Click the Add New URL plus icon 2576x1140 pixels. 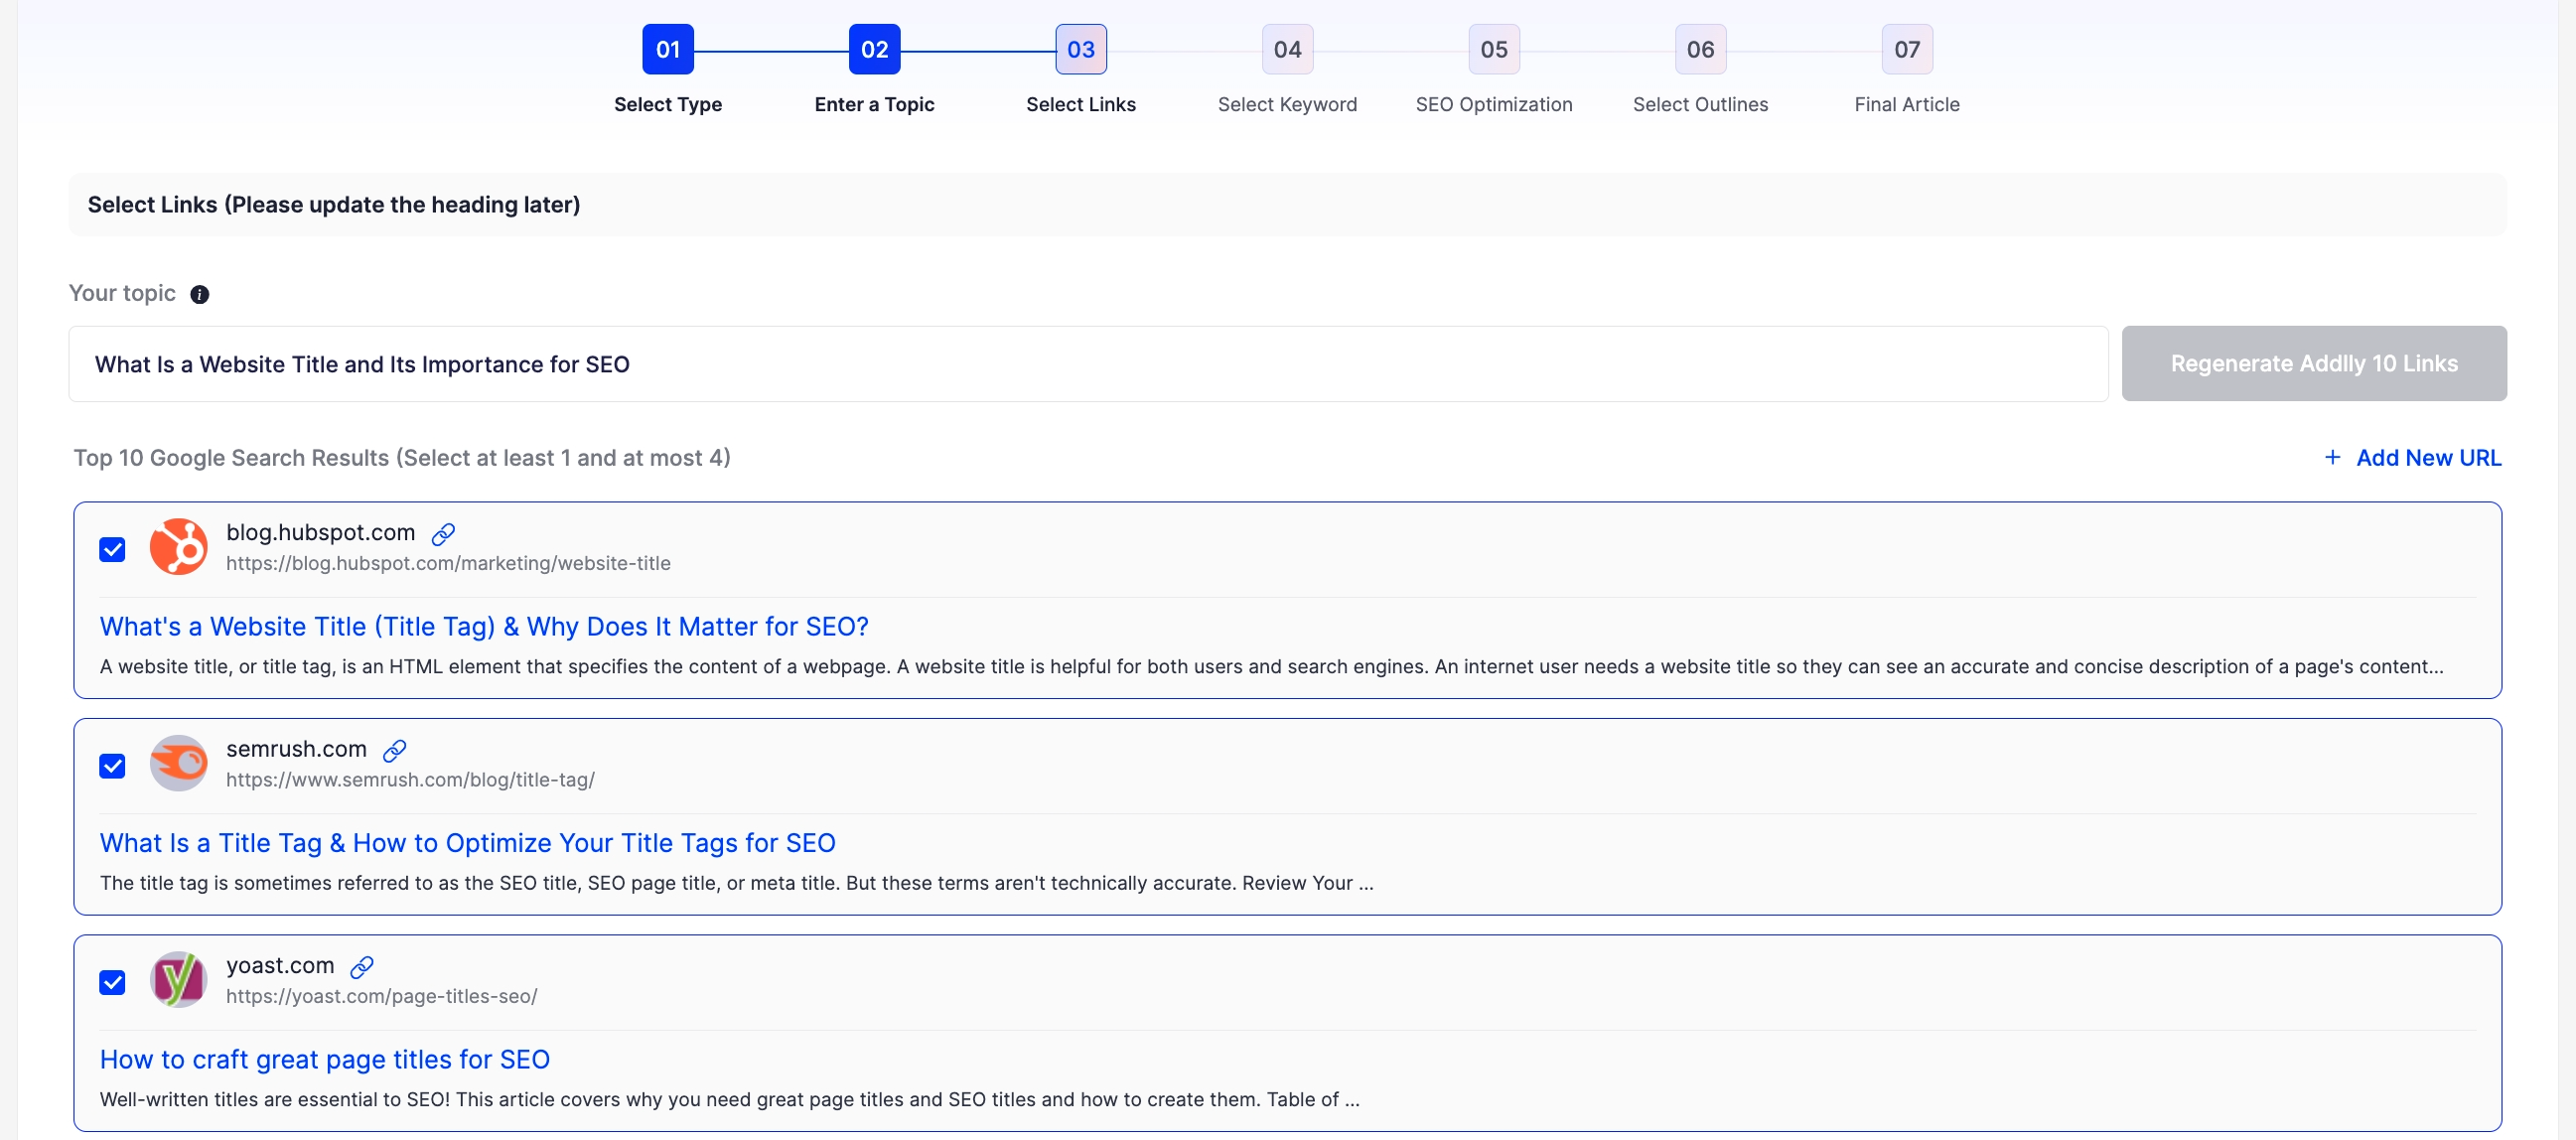2330,457
